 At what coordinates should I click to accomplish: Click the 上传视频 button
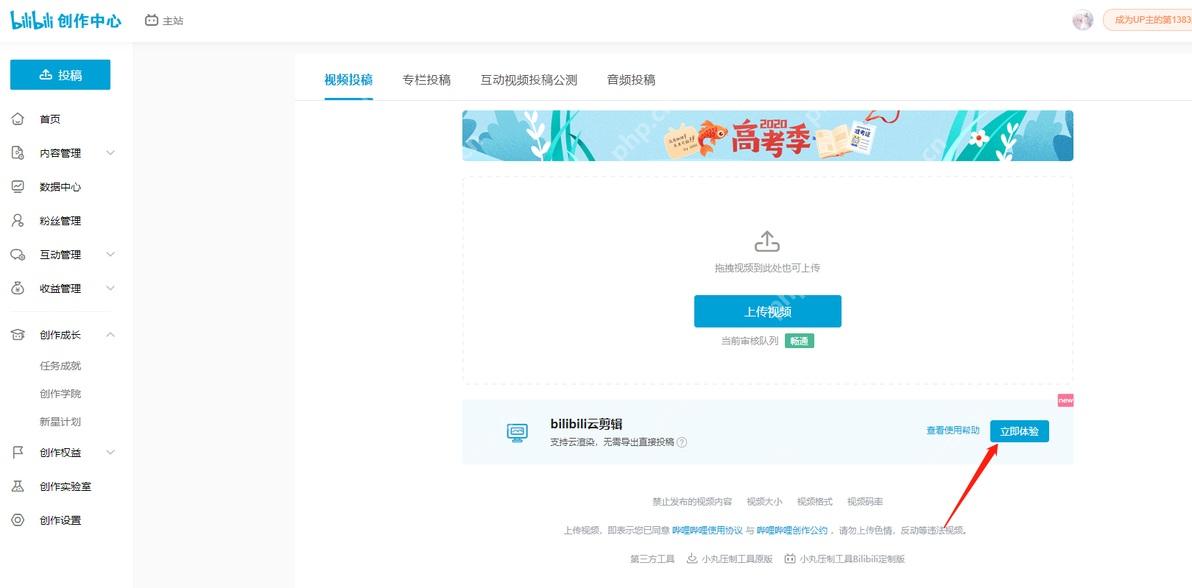point(767,311)
